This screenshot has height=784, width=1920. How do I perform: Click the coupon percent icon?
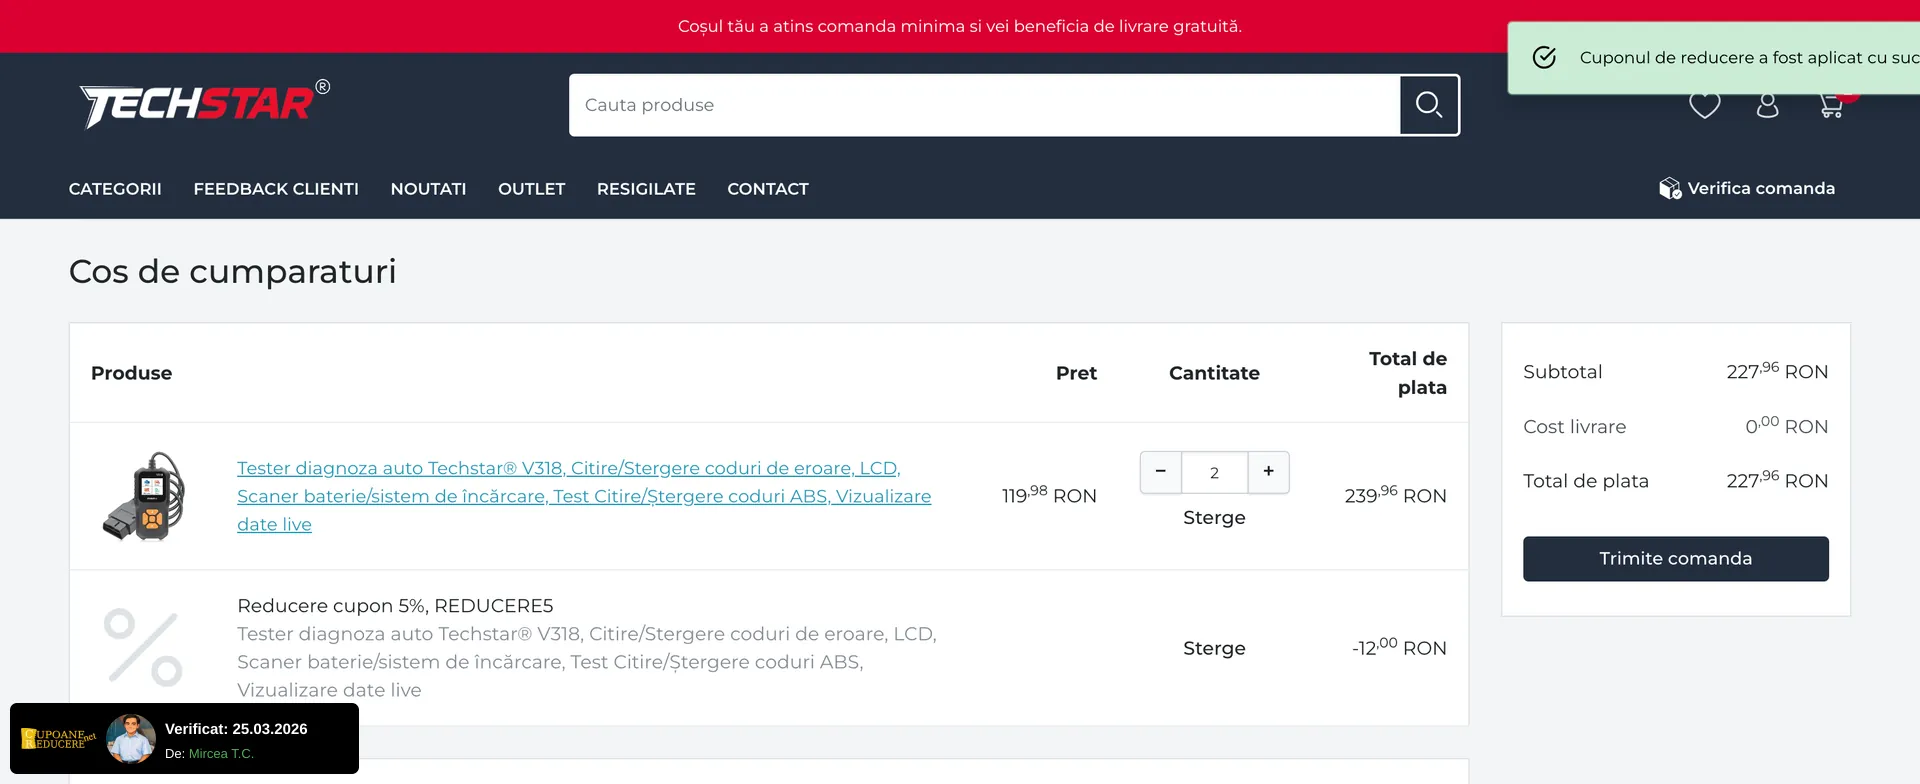pyautogui.click(x=143, y=648)
